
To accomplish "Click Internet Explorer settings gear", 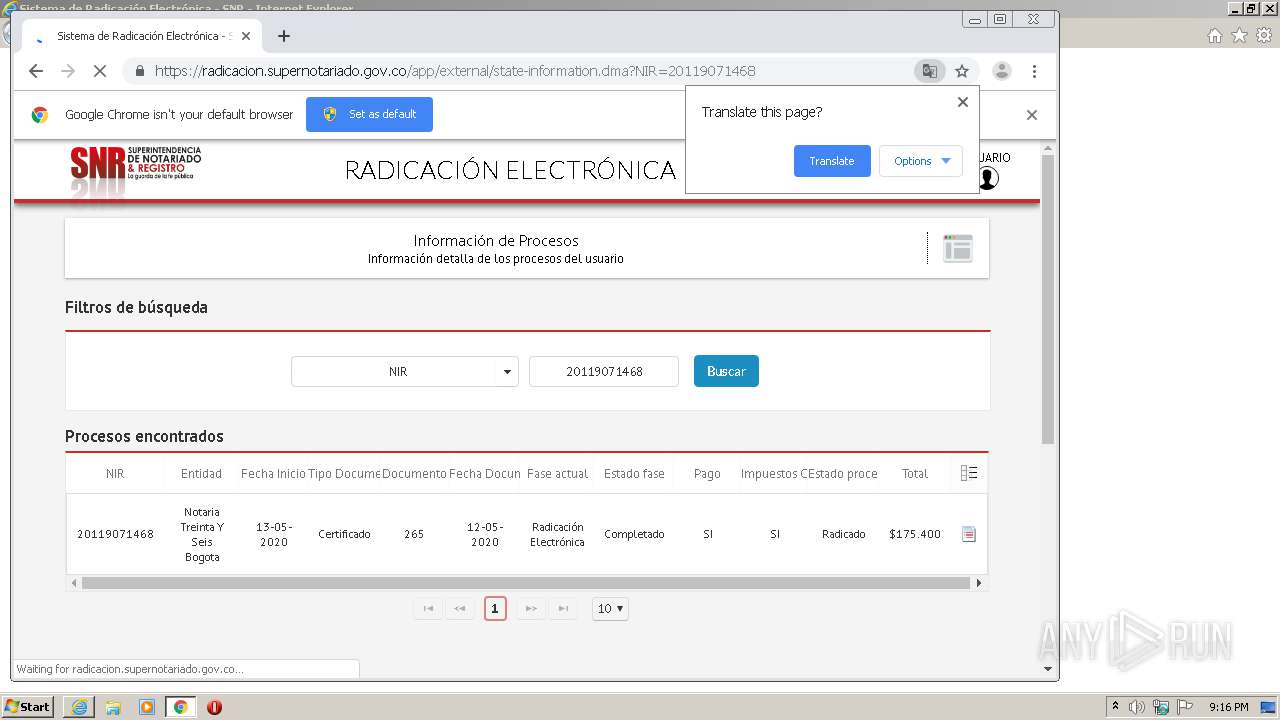I will click(1264, 36).
